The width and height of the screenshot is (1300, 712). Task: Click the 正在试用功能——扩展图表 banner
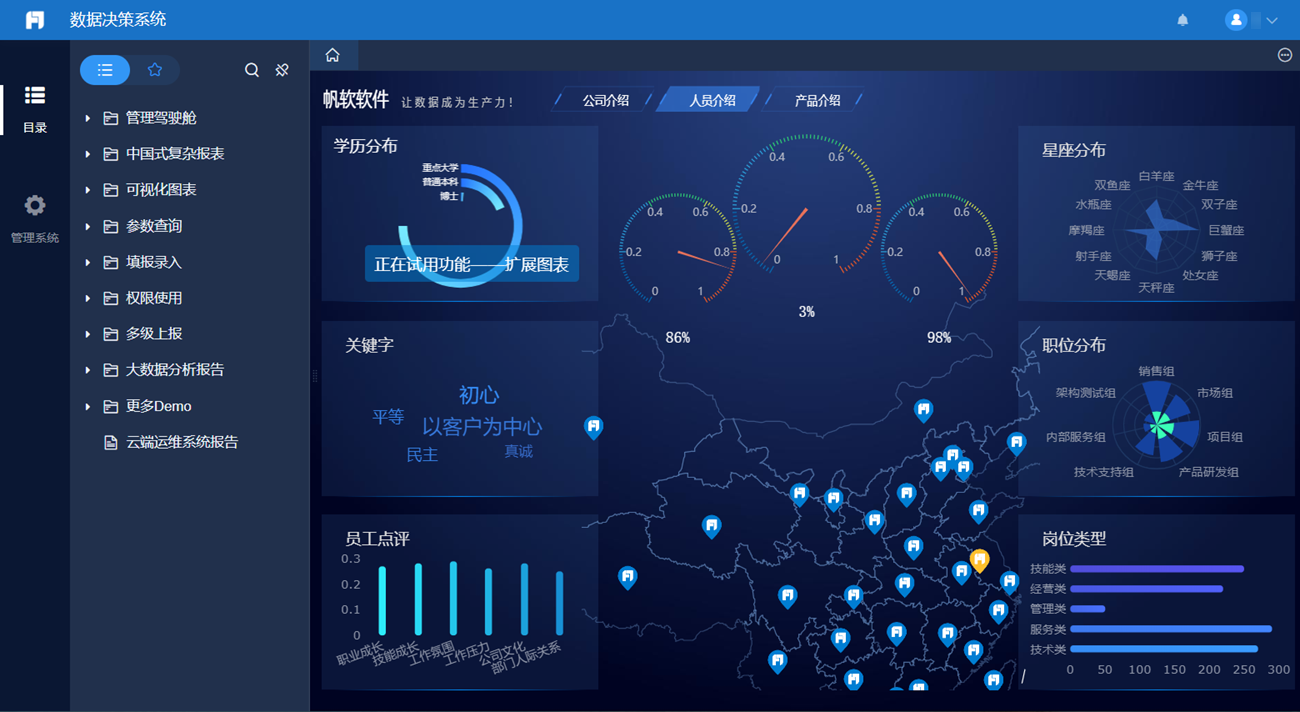471,265
